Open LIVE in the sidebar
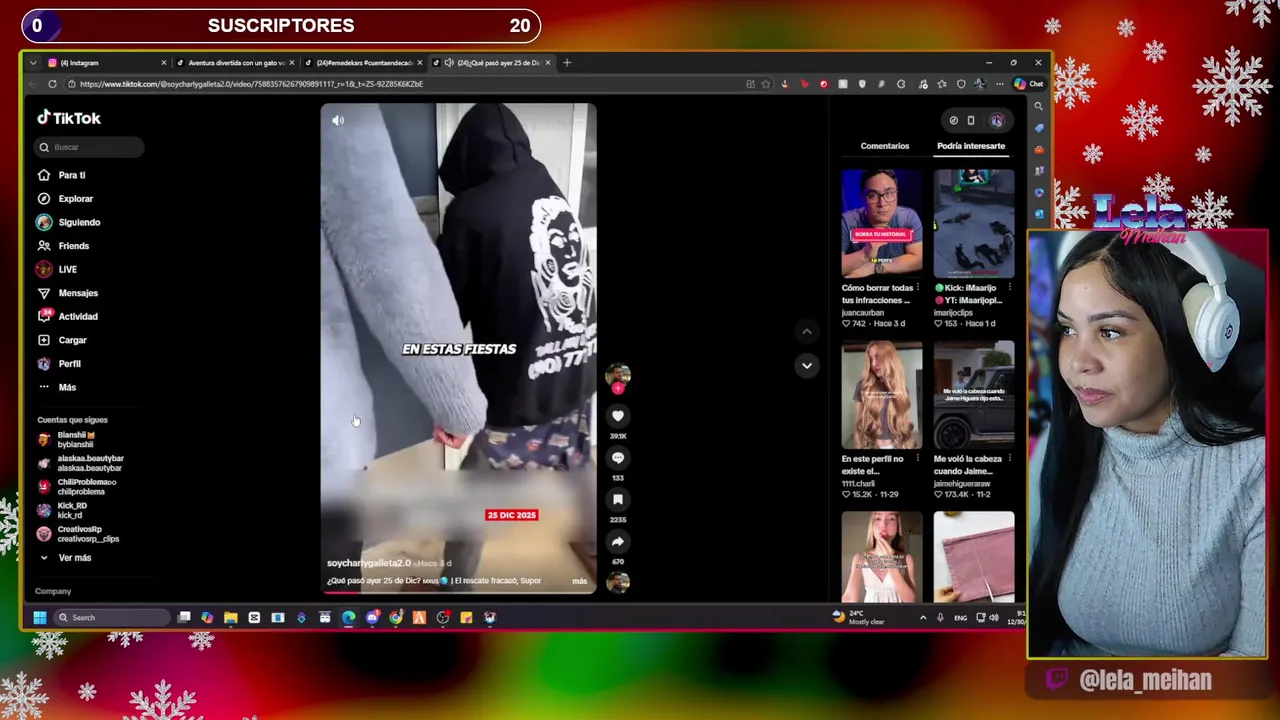 (57, 269)
